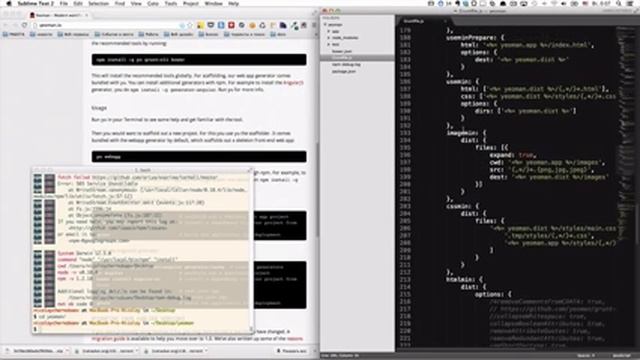Click the show all downloads button
The image size is (640, 360).
click(x=292, y=351)
